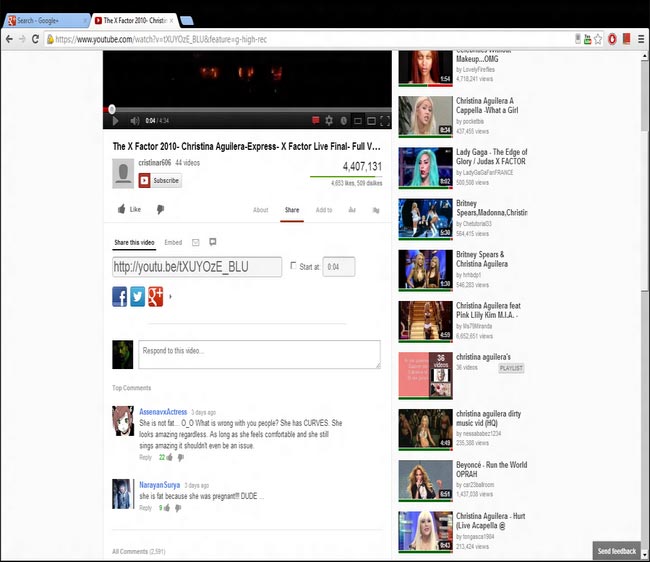Open NarayanSurya user profile
The image size is (650, 562).
[160, 485]
